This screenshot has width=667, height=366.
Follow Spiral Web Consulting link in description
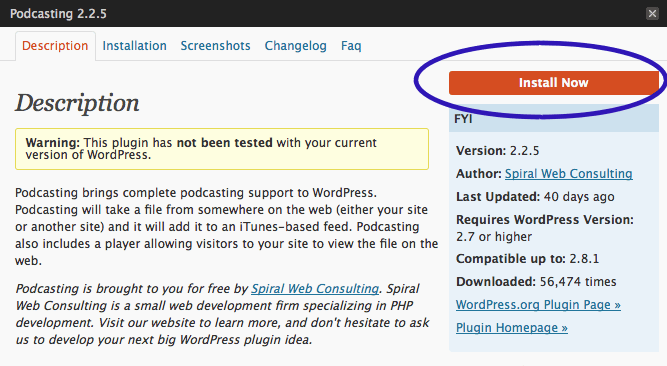tap(315, 289)
